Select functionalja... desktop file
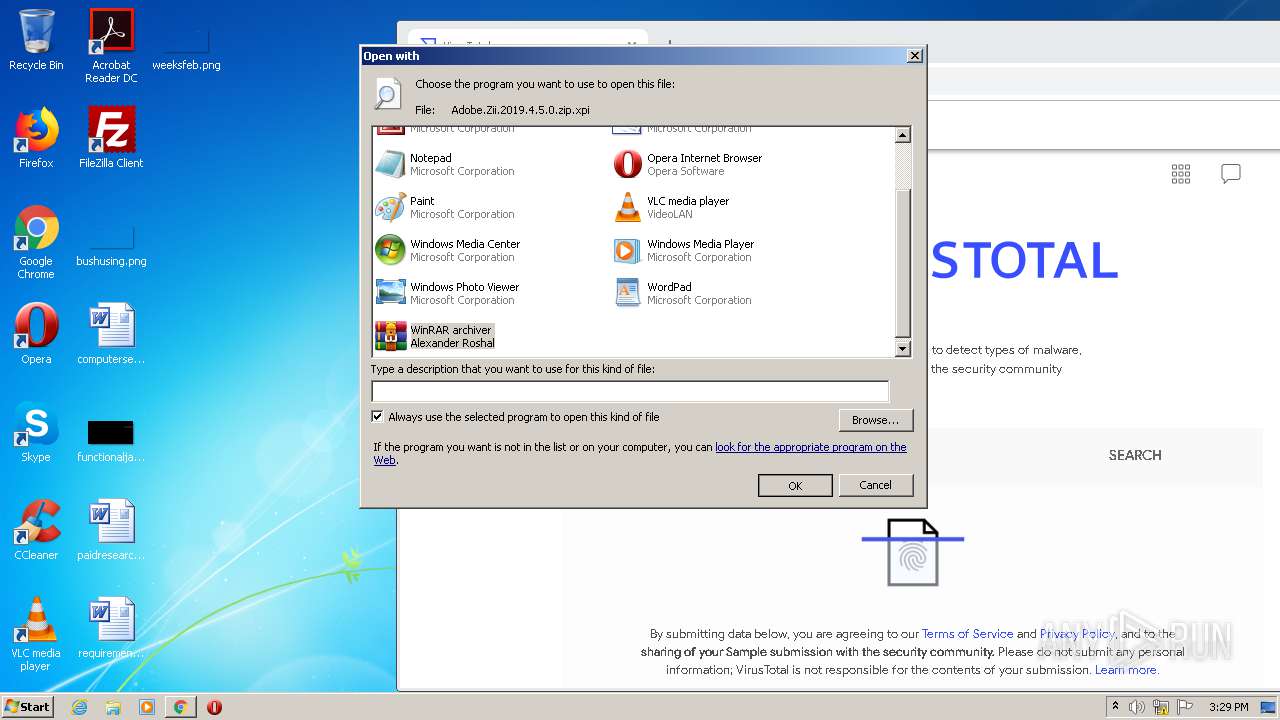1280x720 pixels. tap(111, 442)
